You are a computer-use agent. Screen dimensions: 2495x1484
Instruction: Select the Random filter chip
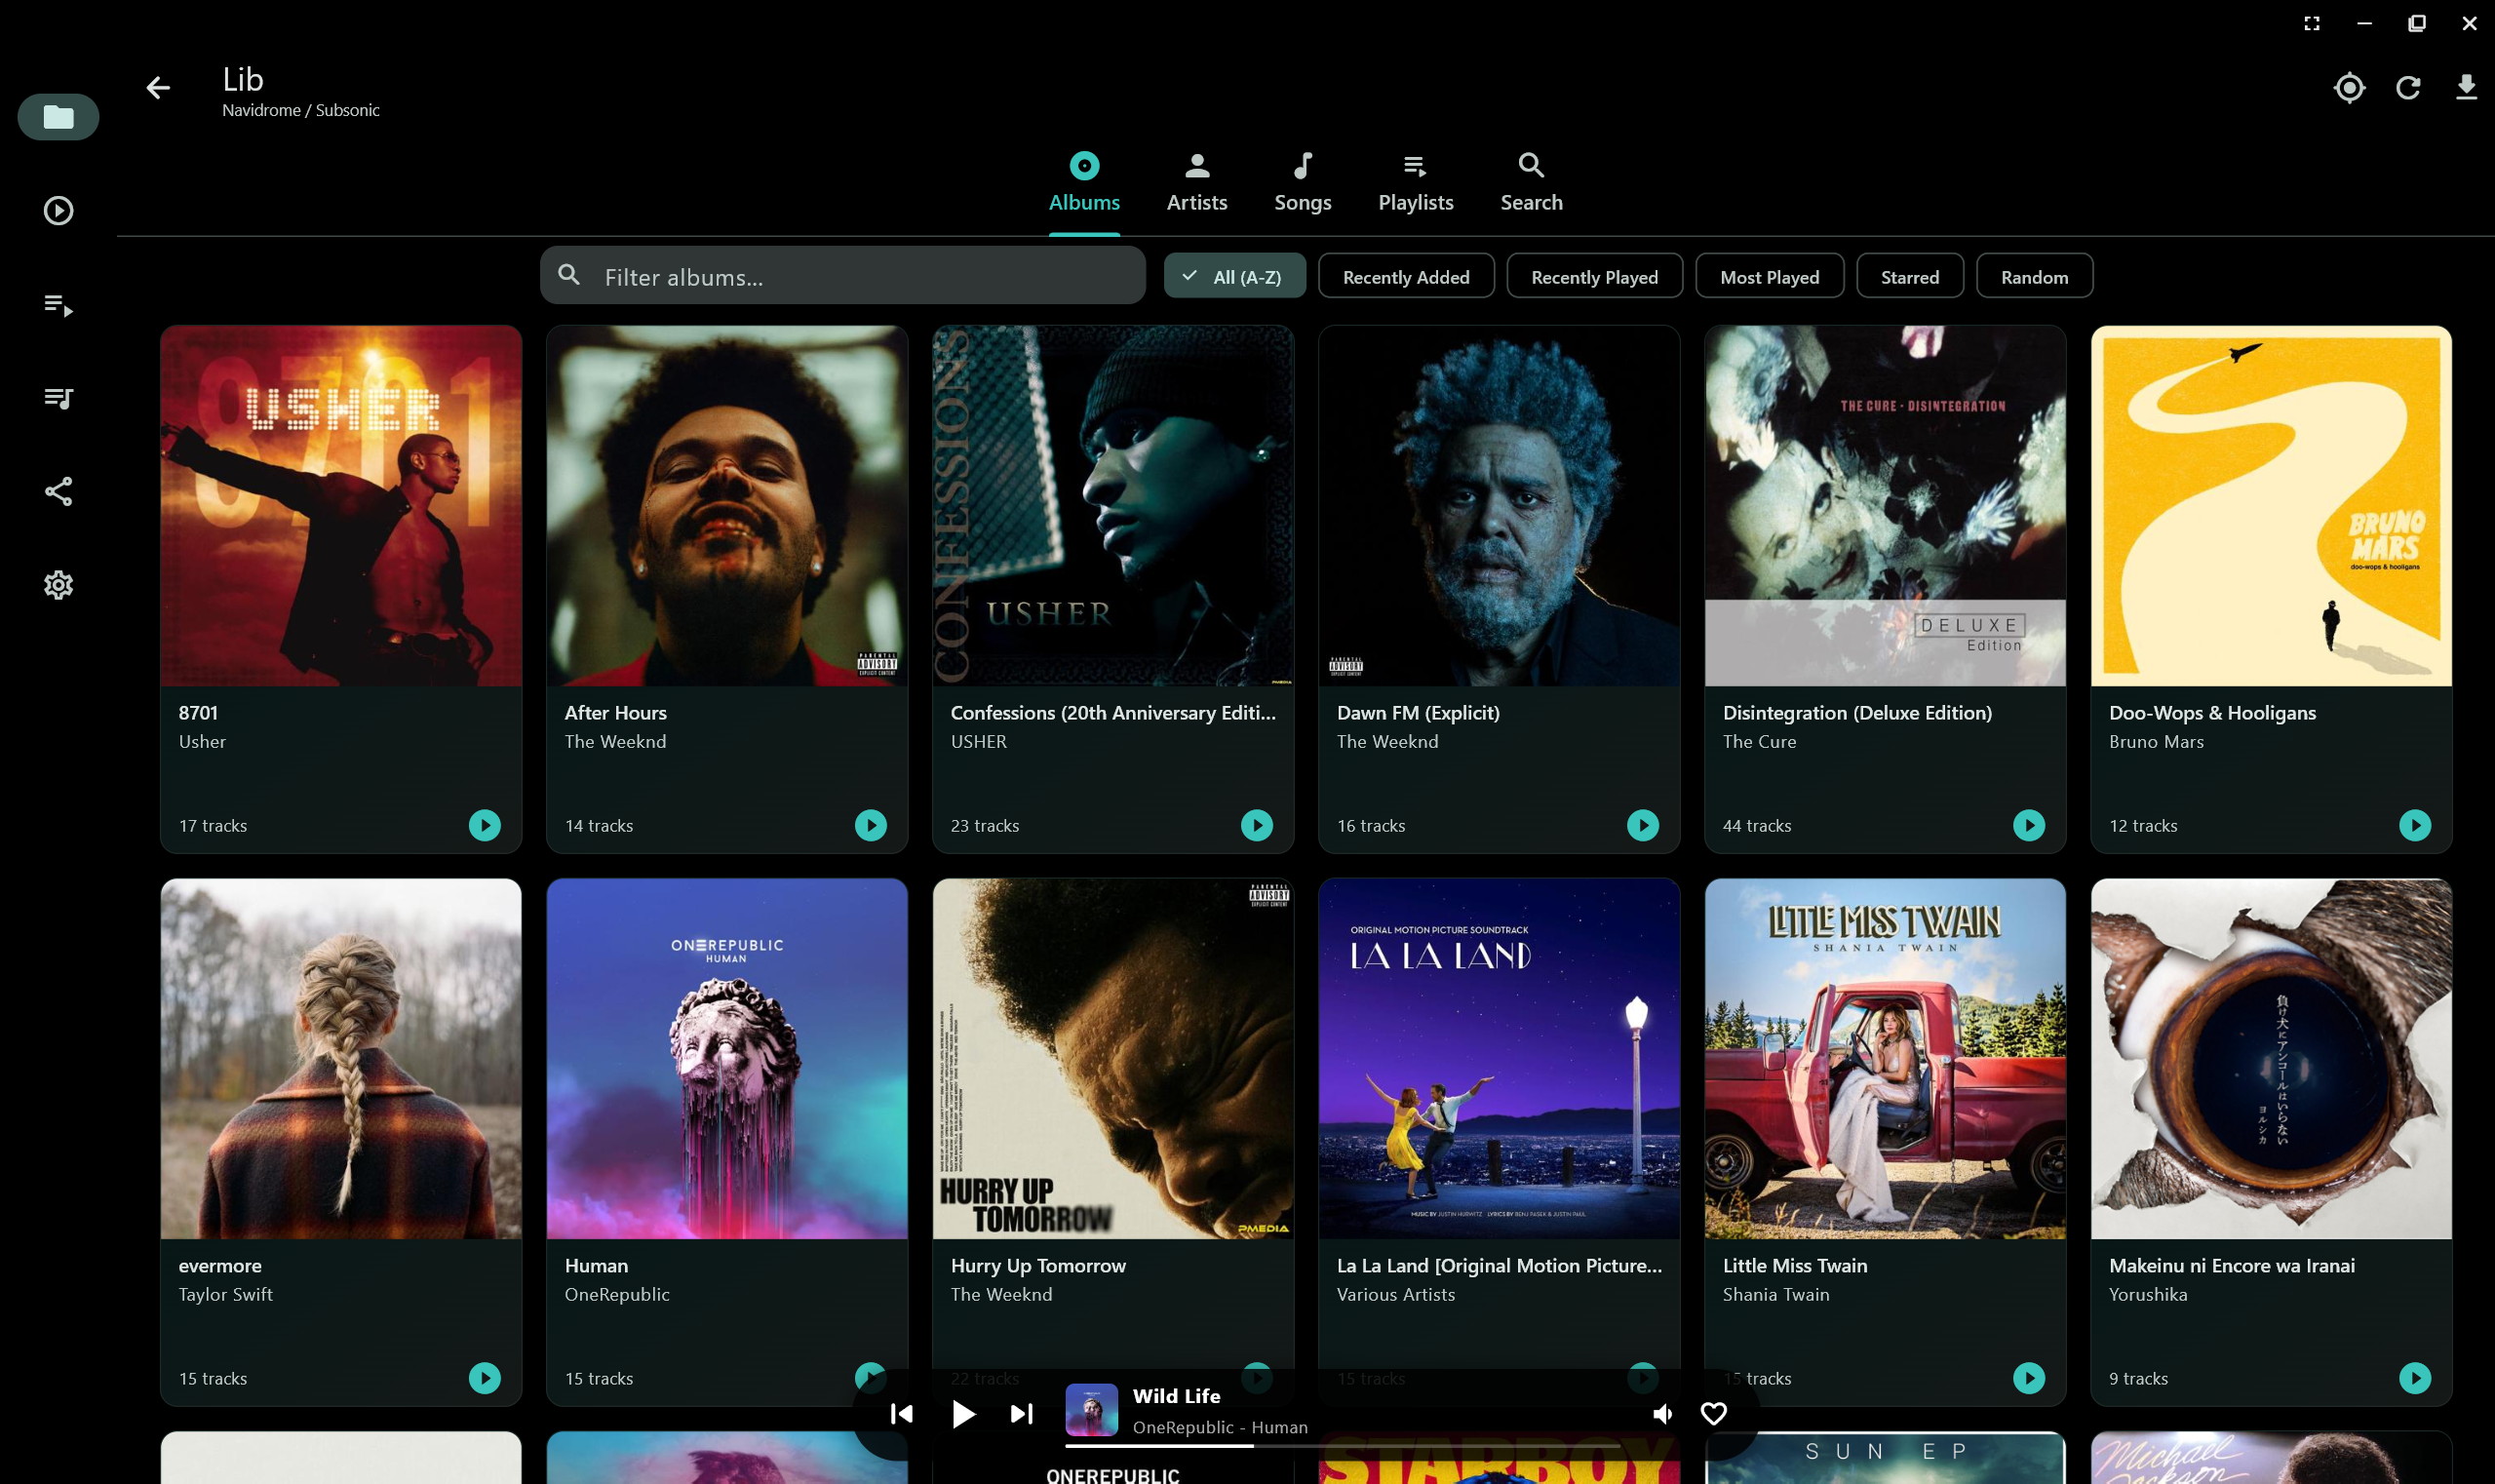[2034, 277]
